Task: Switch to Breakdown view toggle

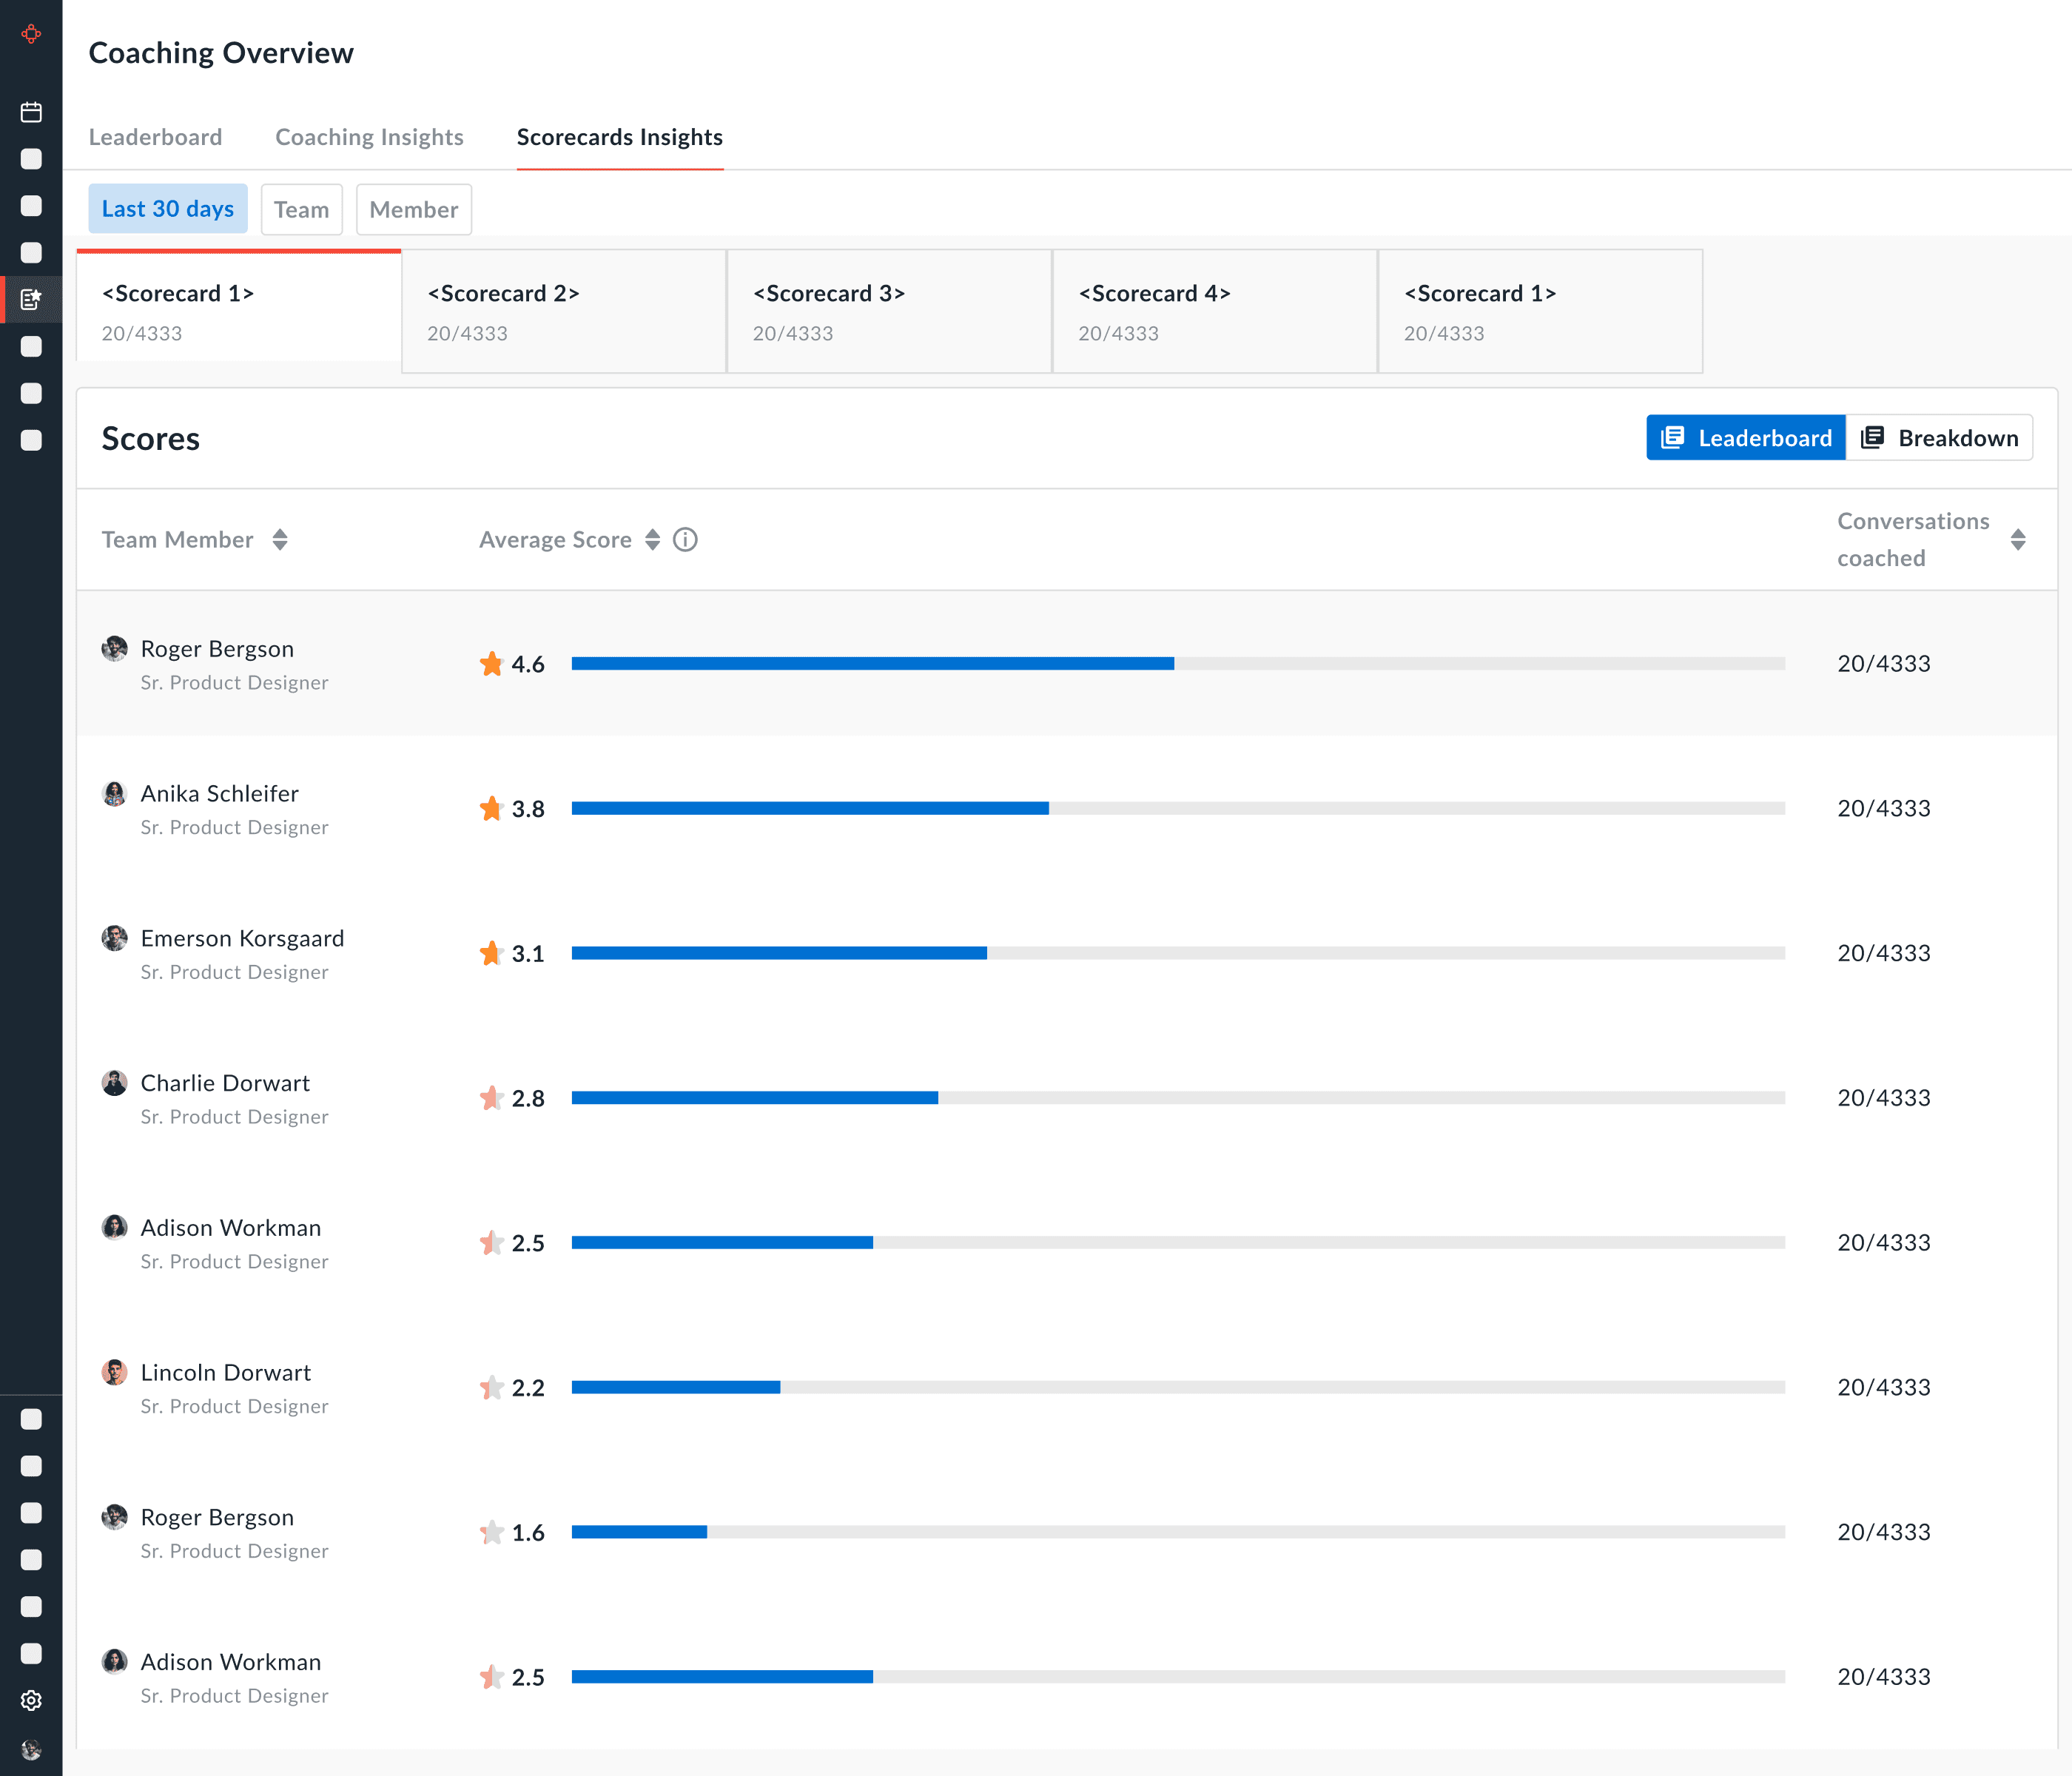Action: [1939, 438]
